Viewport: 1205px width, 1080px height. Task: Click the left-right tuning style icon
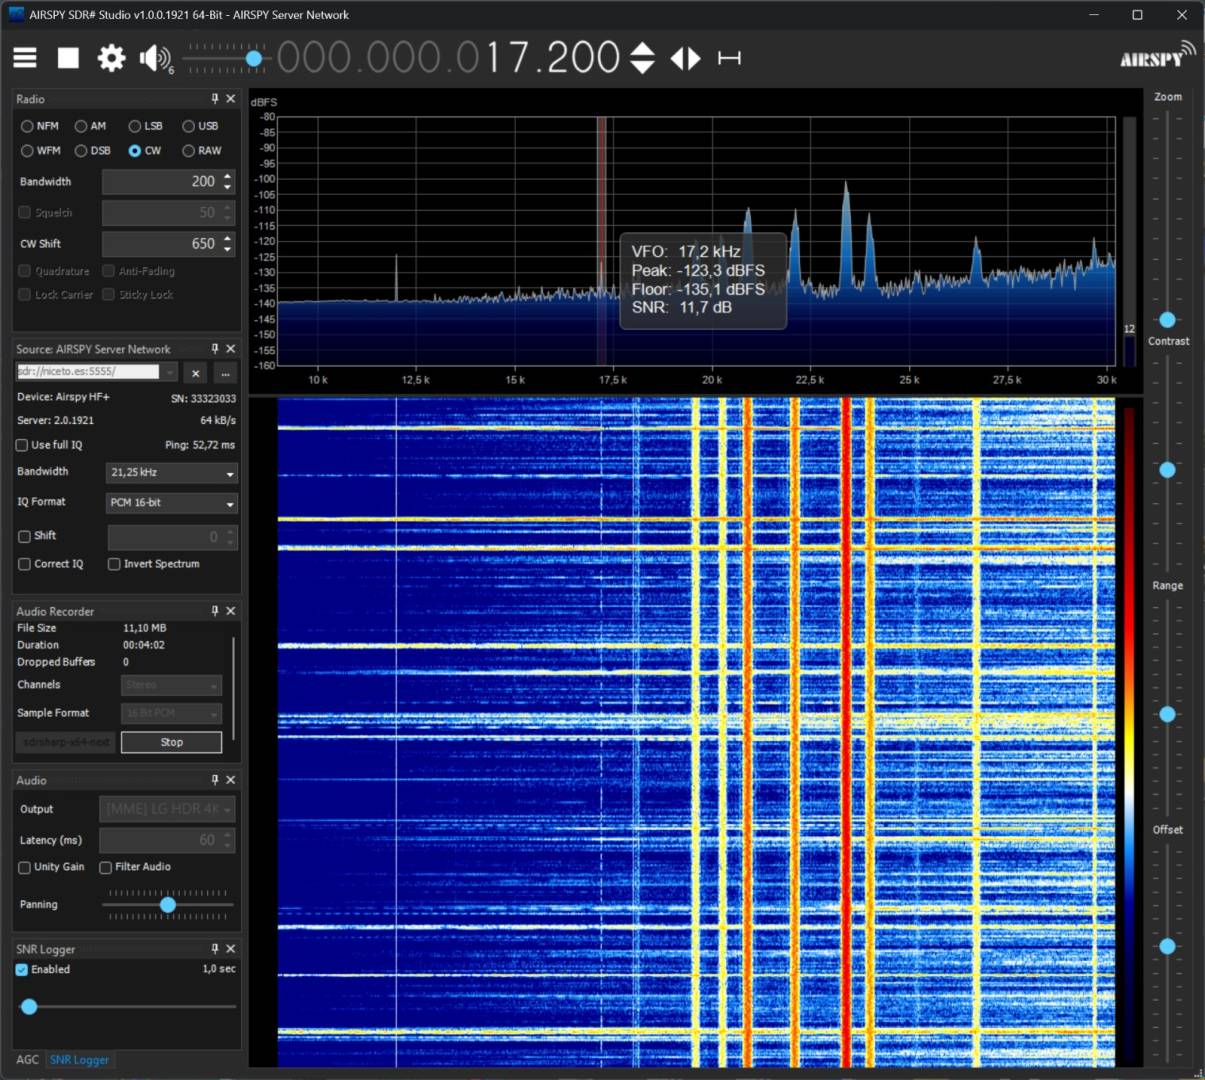[x=686, y=58]
